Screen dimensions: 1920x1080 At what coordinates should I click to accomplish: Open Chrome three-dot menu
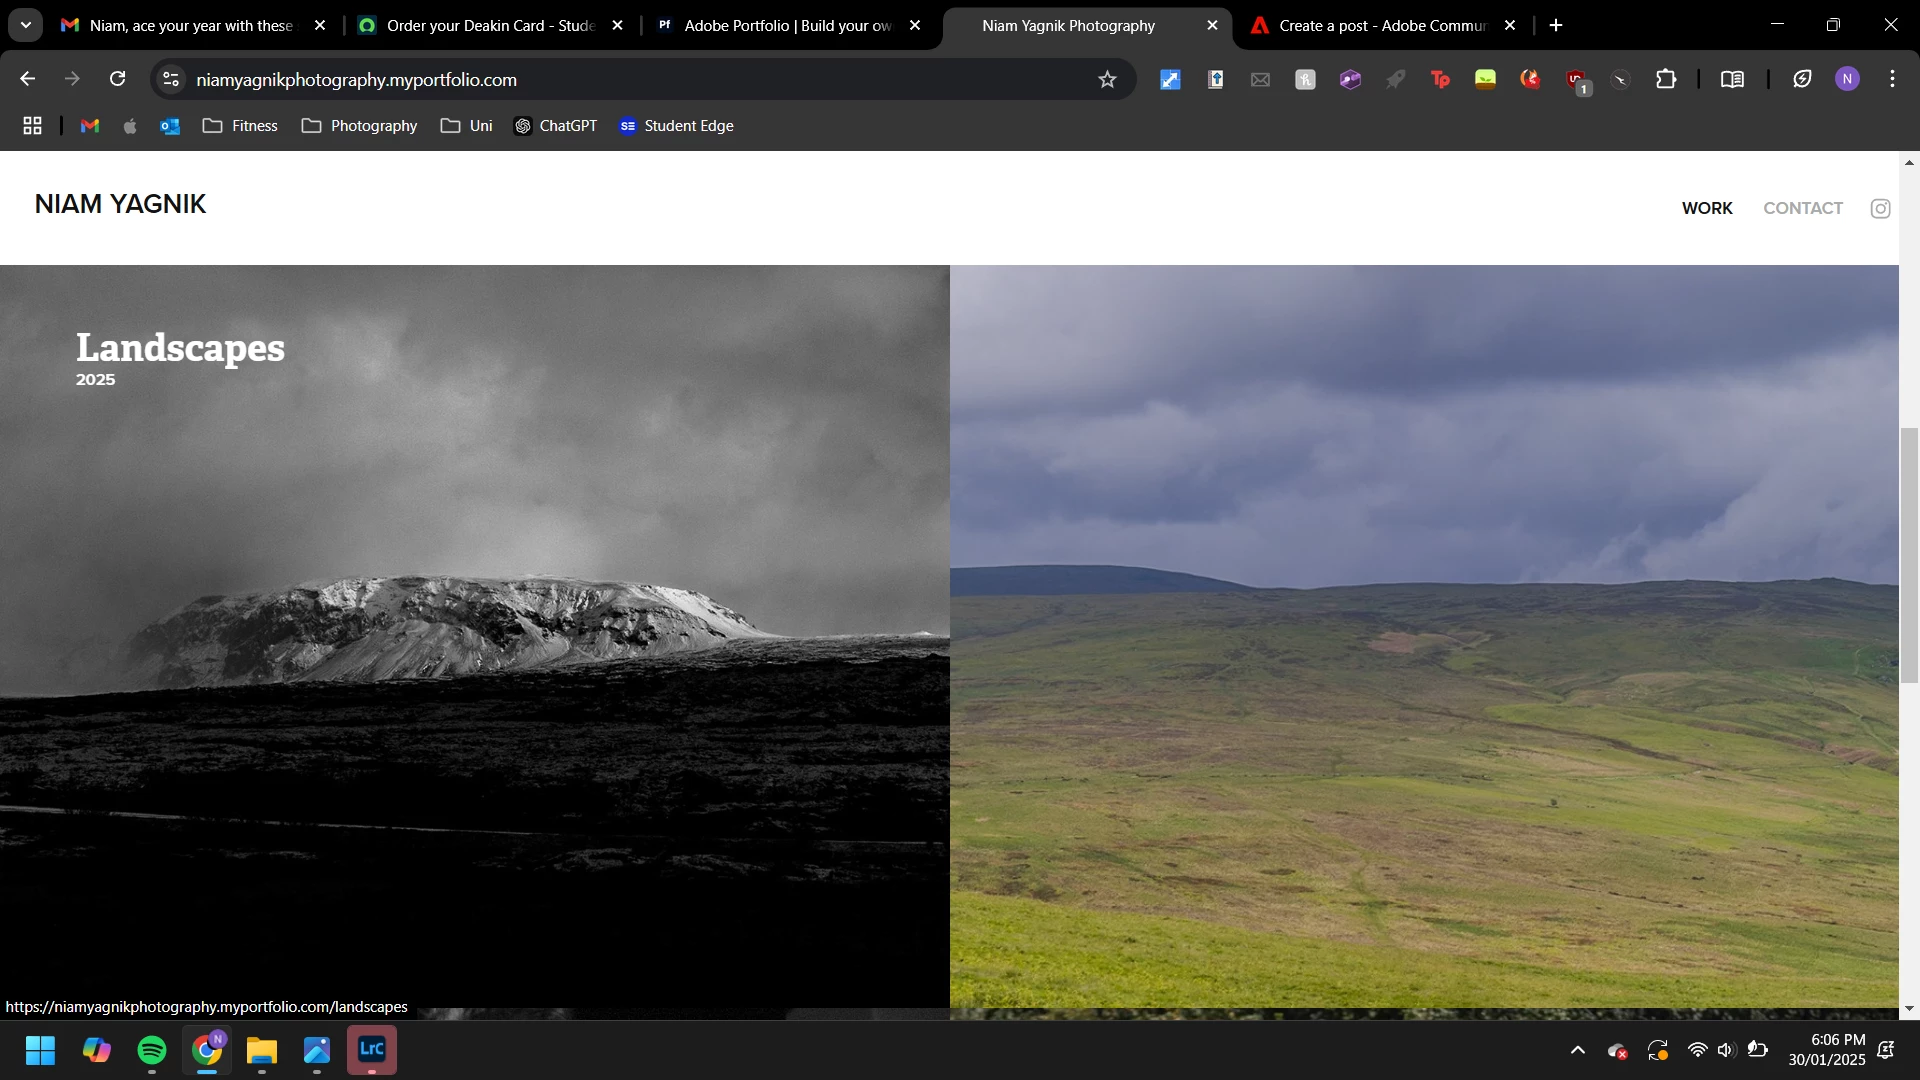coord(1892,79)
